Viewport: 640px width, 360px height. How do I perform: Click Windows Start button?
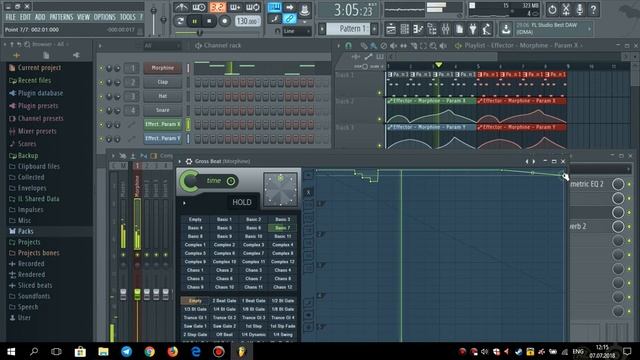(11, 351)
